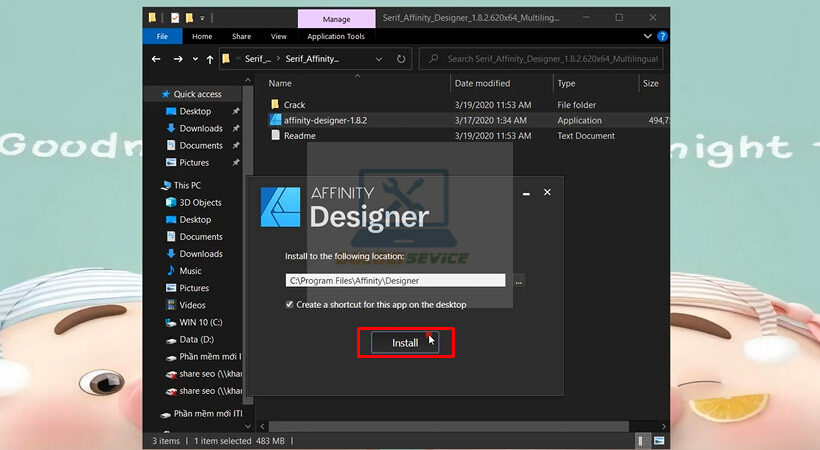Click the Explorer search box
The image size is (820, 450).
coord(541,59)
